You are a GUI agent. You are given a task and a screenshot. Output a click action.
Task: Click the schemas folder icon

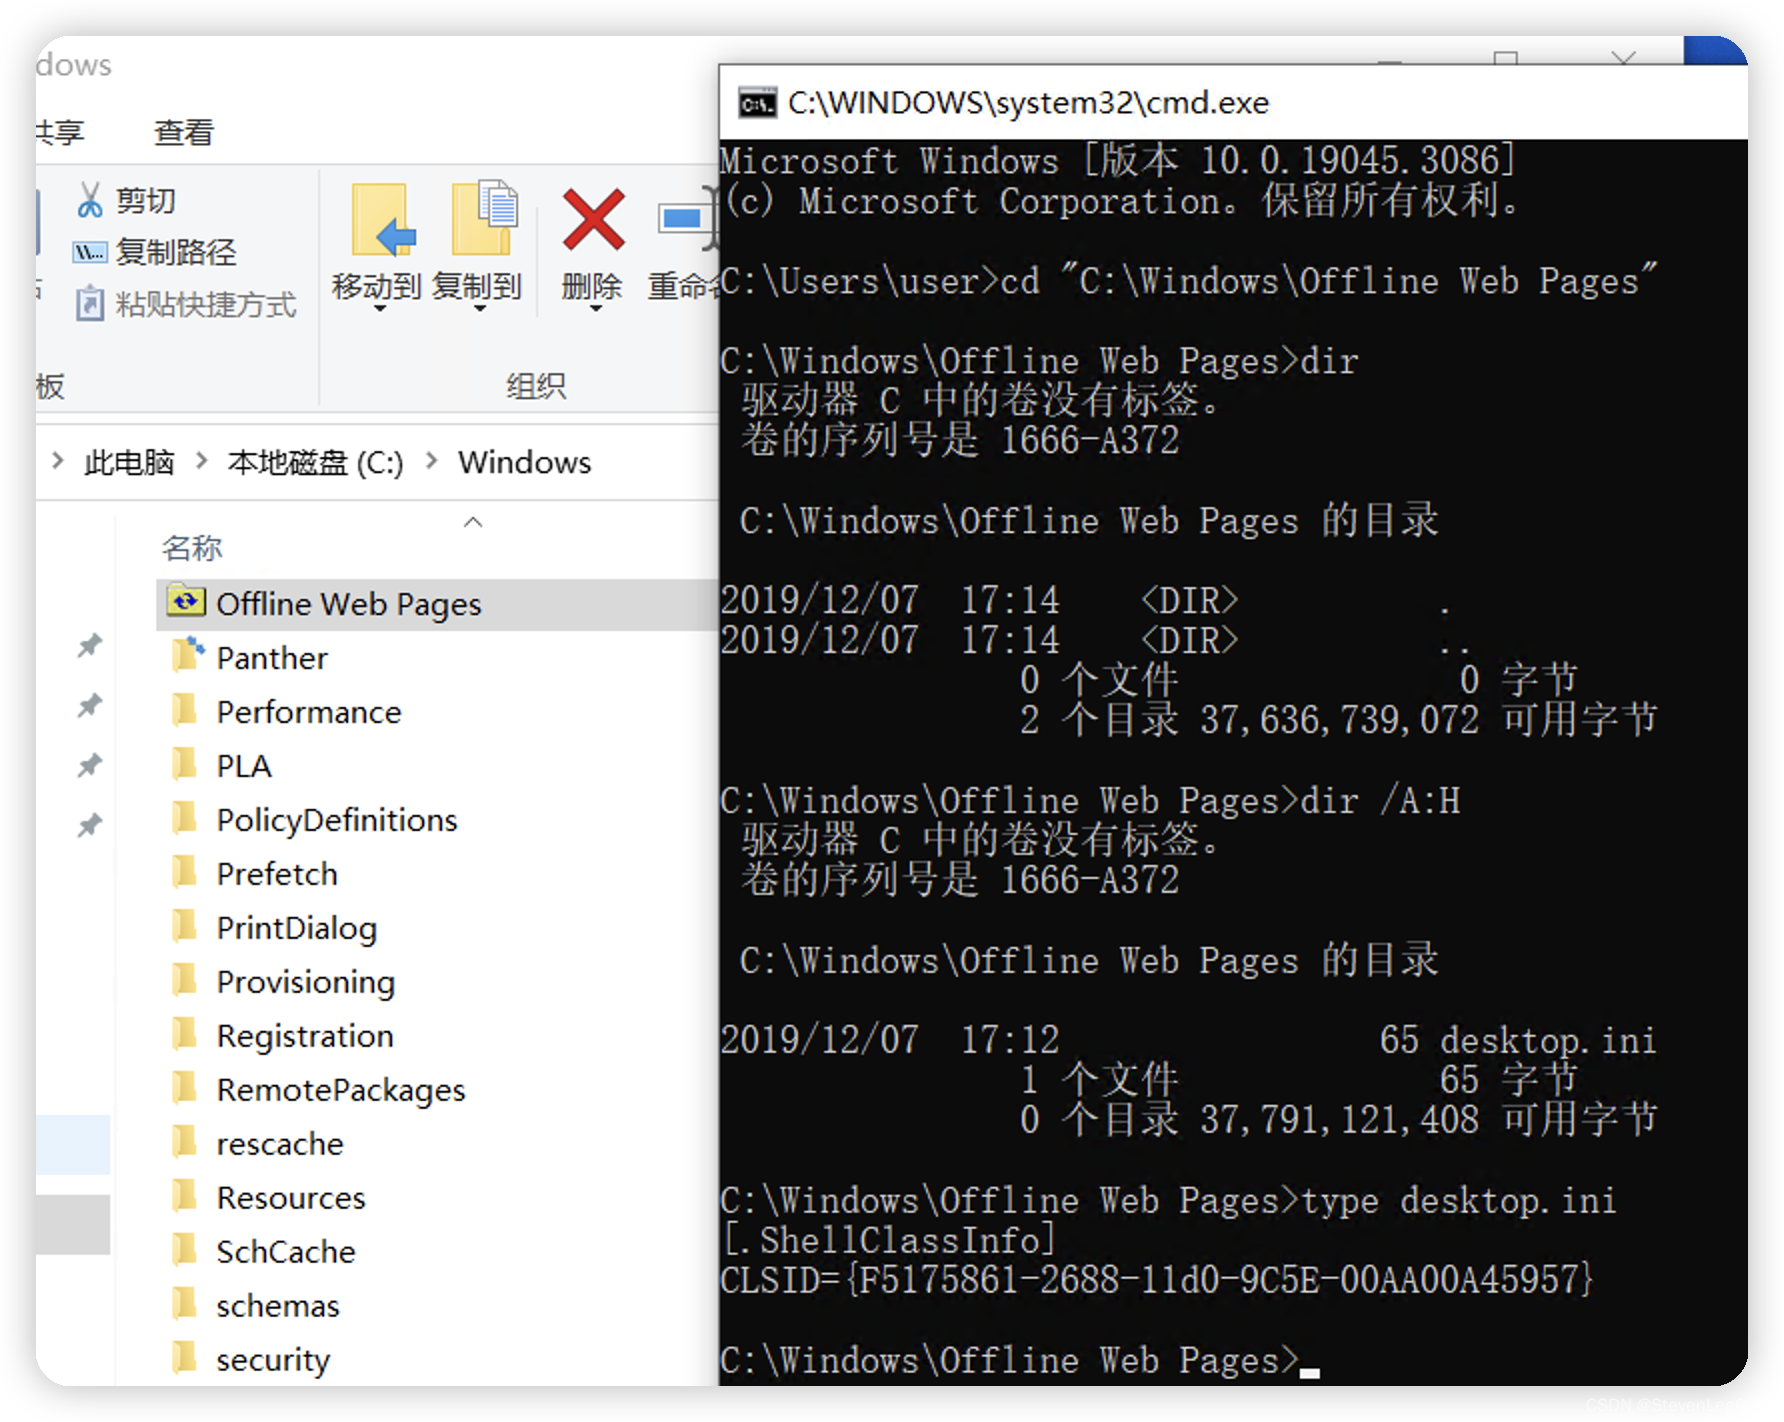[x=185, y=1304]
